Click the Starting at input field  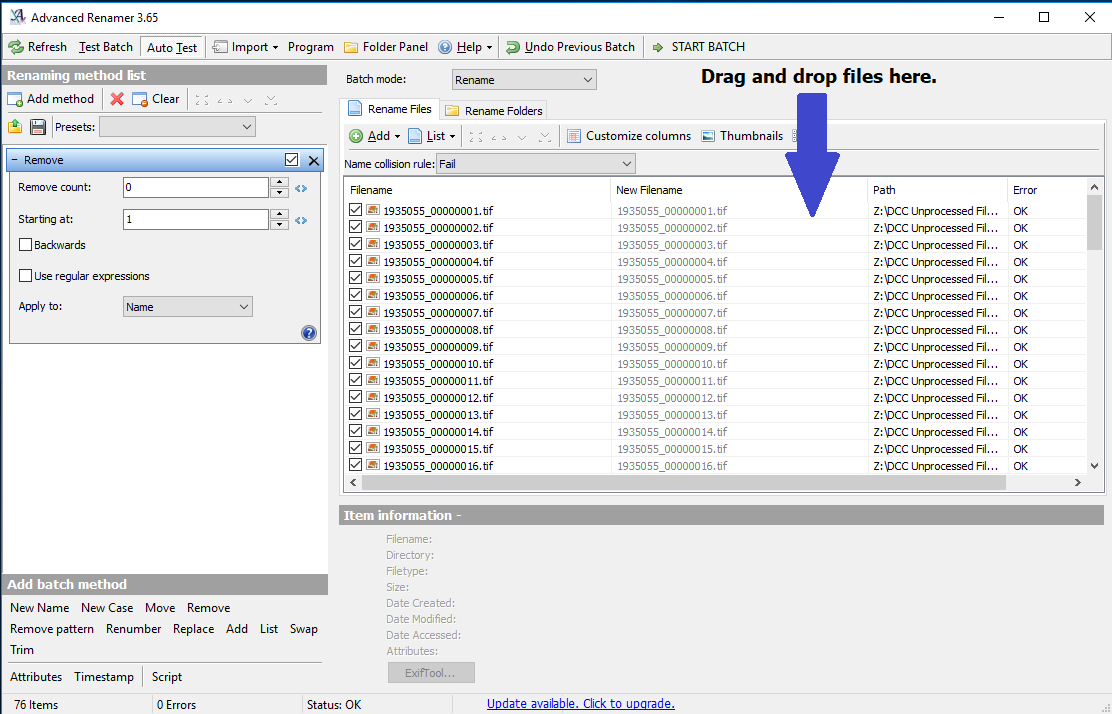[x=195, y=219]
